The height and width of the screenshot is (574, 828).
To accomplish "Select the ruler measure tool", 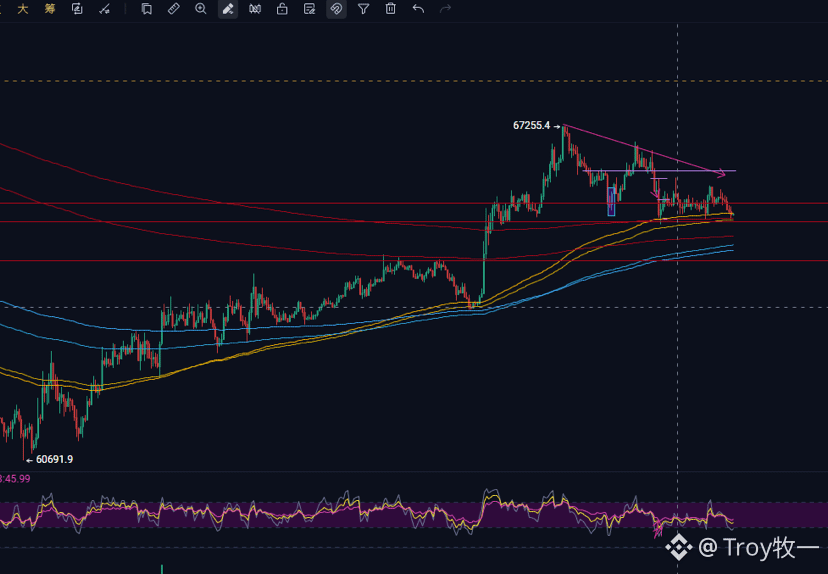I will pyautogui.click(x=174, y=8).
